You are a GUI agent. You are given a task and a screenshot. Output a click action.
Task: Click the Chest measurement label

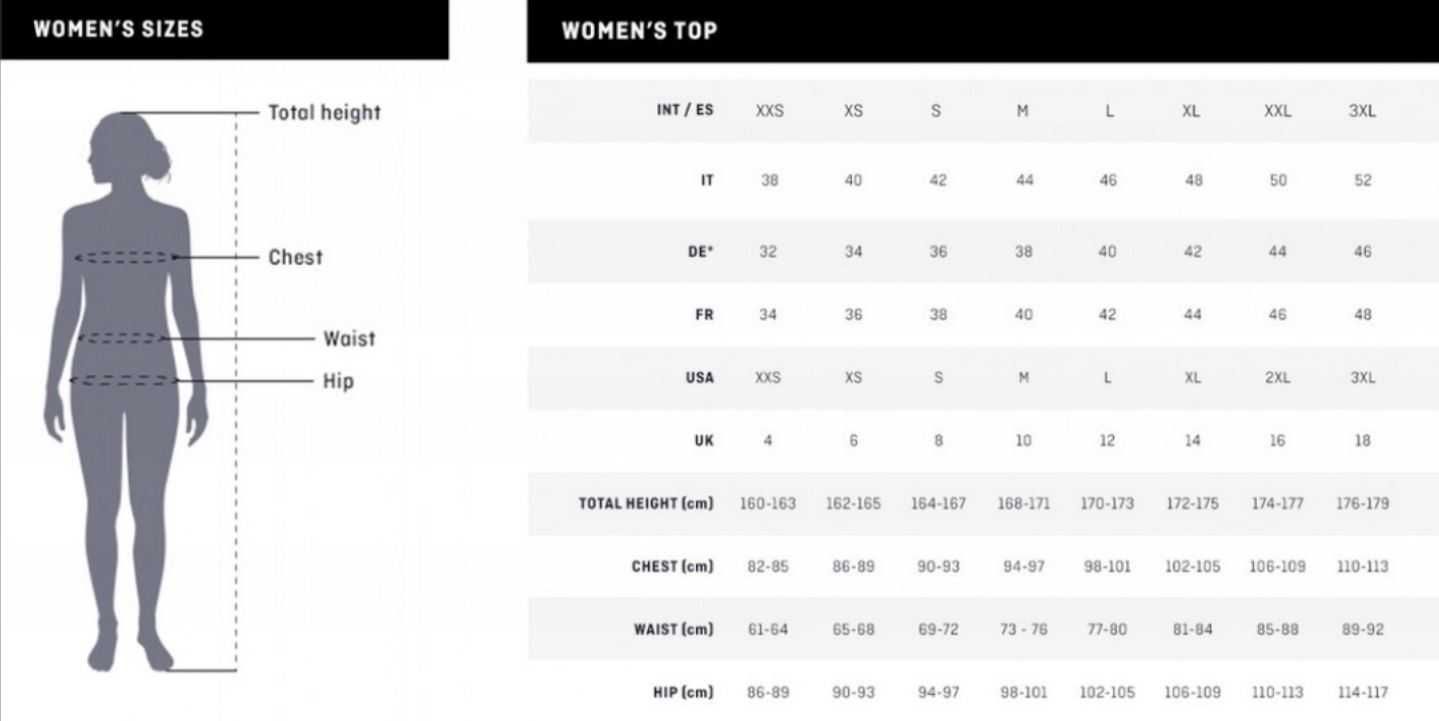[295, 257]
